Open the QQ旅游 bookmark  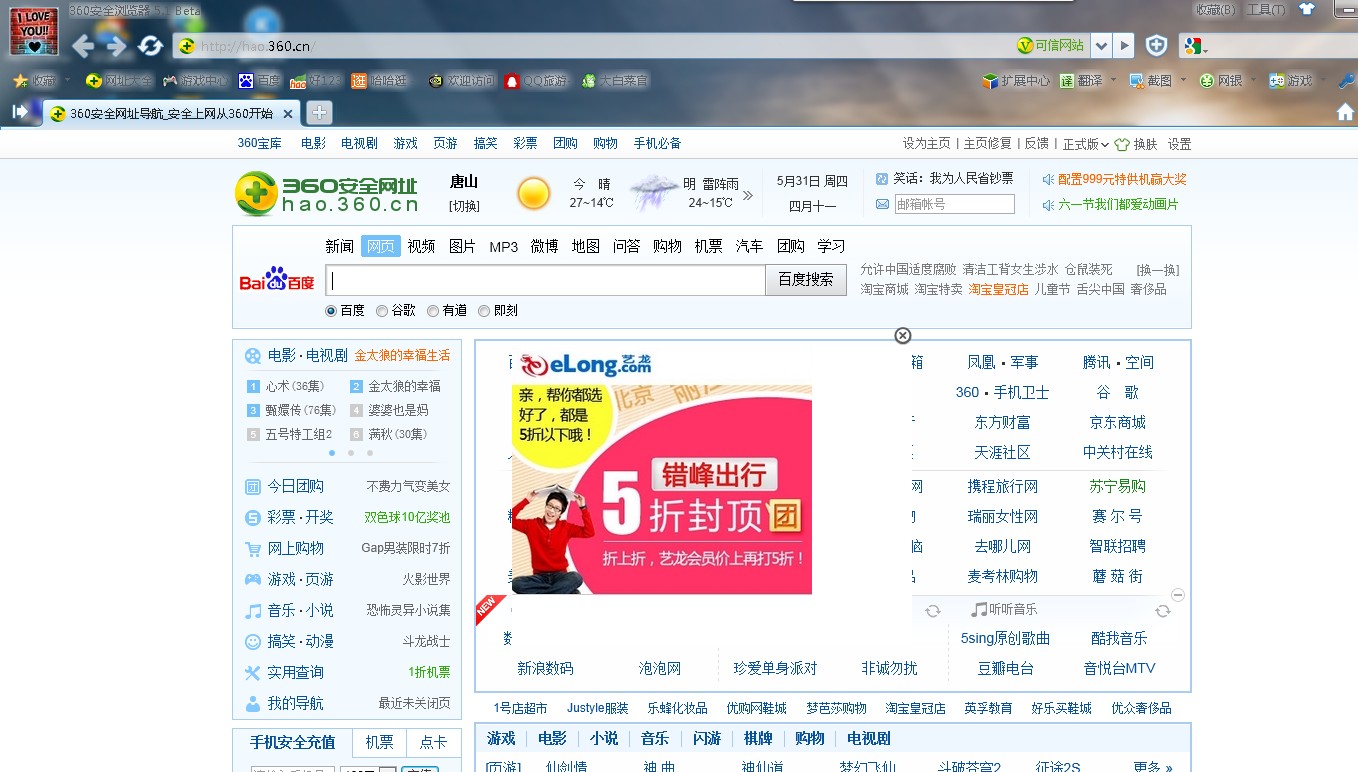[535, 81]
